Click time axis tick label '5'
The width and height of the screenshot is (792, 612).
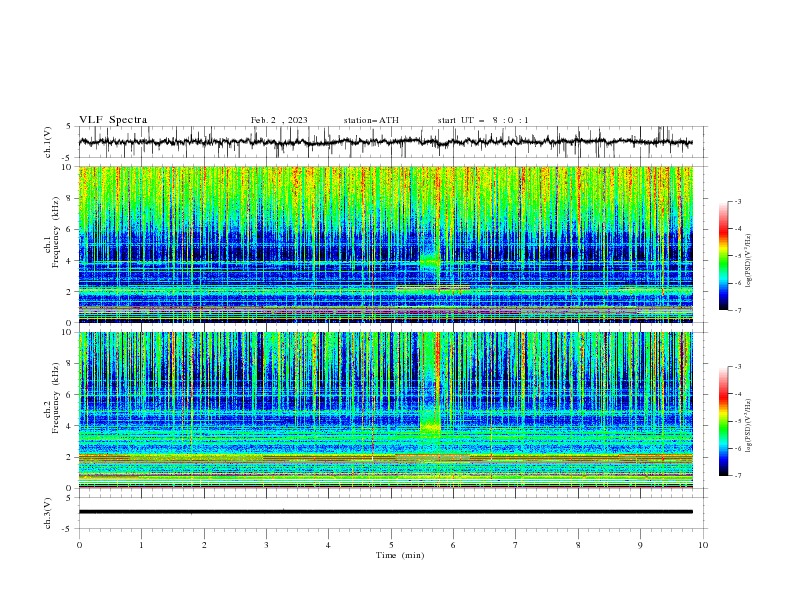pyautogui.click(x=391, y=545)
